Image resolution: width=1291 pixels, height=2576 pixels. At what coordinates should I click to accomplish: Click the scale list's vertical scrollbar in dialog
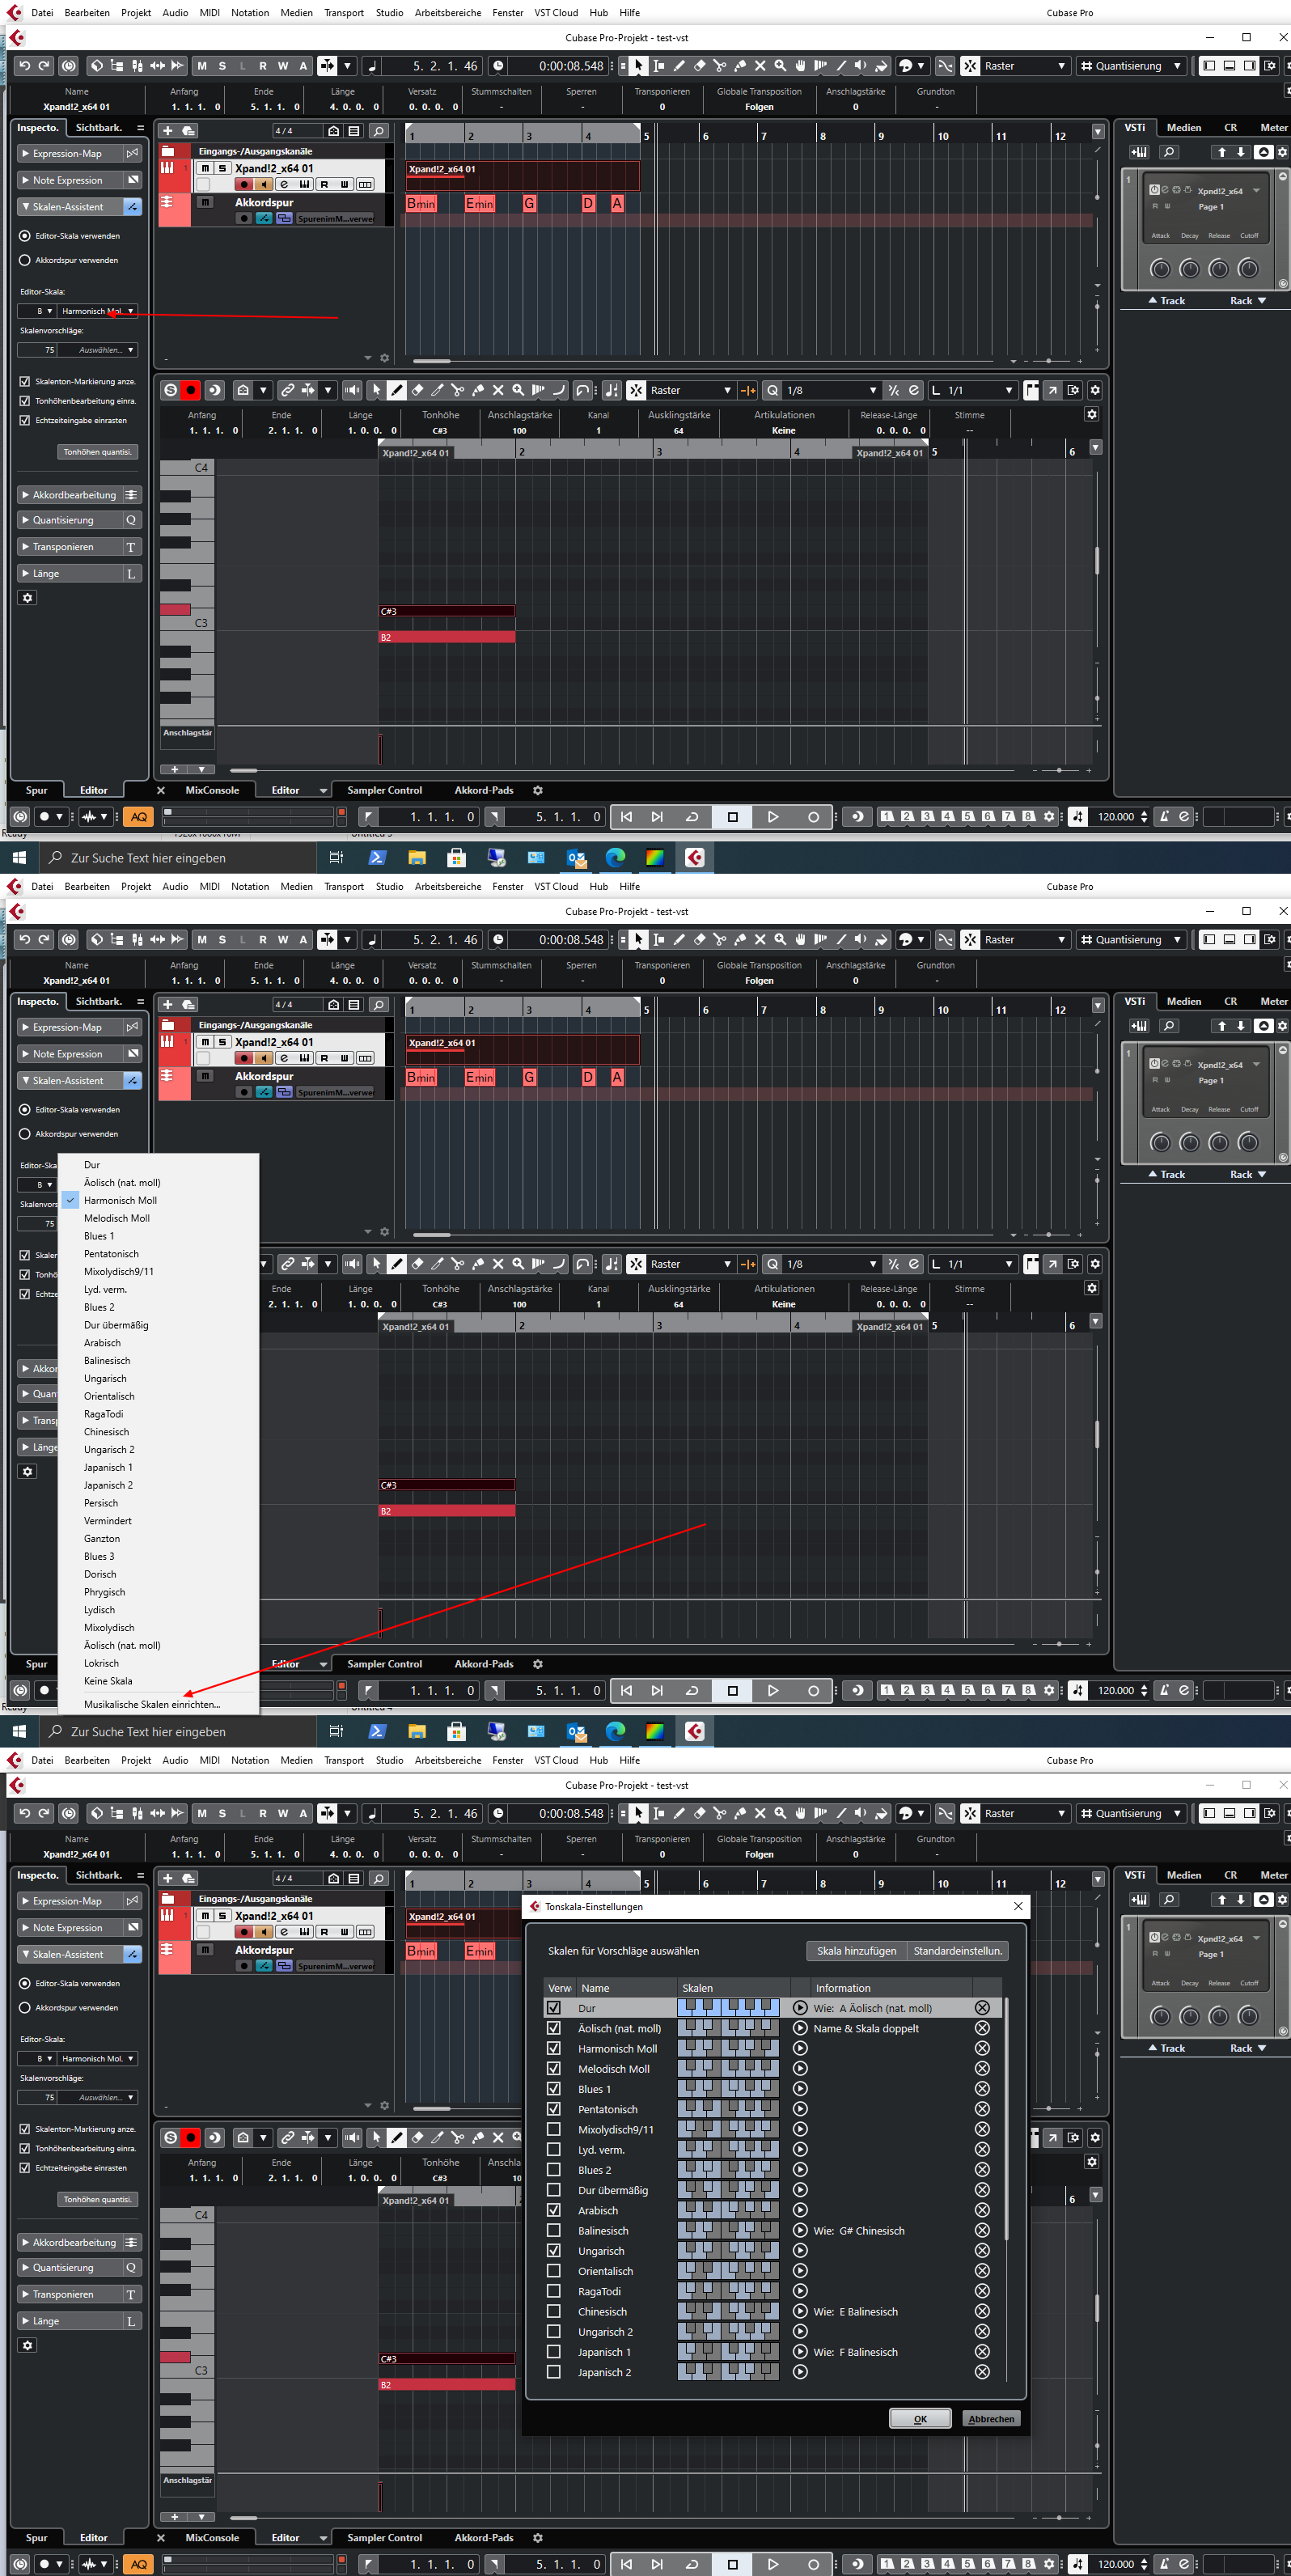point(1007,2120)
